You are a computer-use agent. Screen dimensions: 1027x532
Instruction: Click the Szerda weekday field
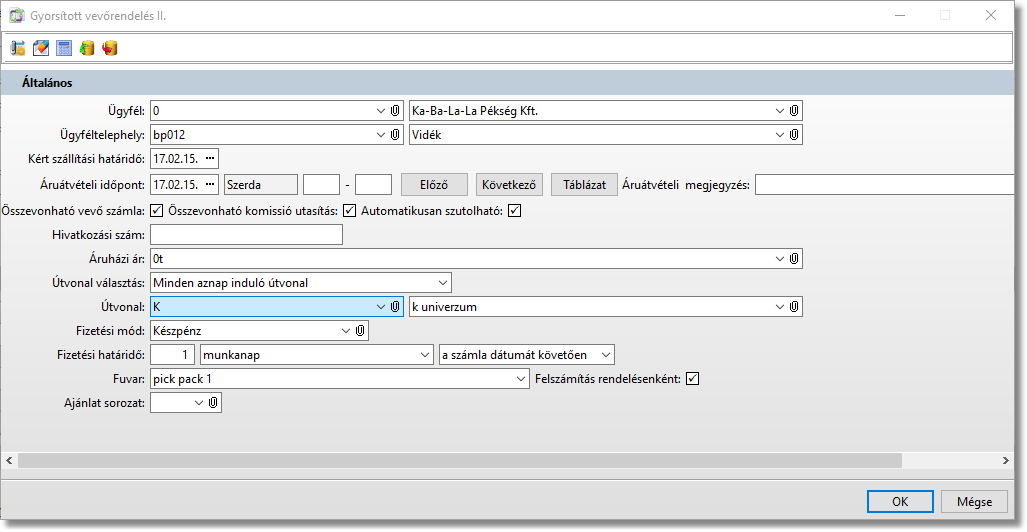tap(261, 185)
